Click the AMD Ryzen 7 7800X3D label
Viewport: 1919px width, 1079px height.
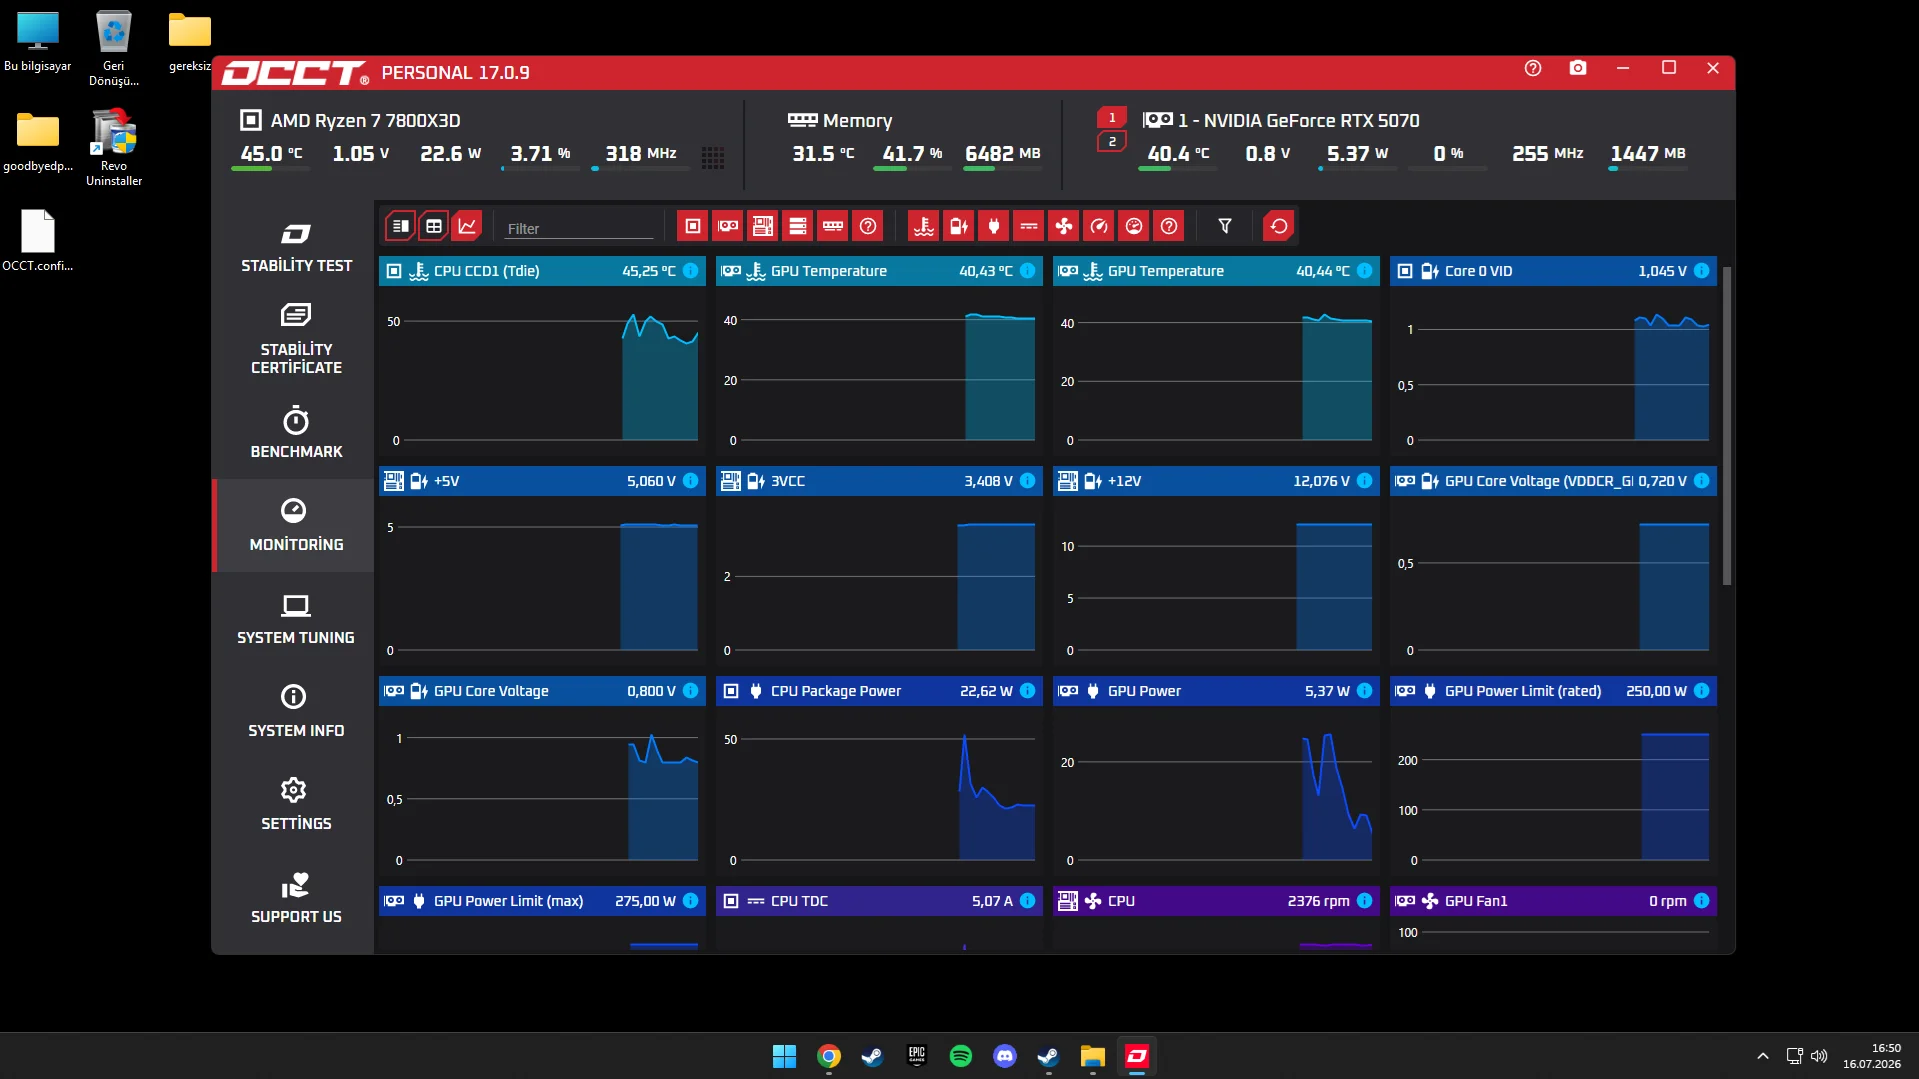tap(366, 121)
